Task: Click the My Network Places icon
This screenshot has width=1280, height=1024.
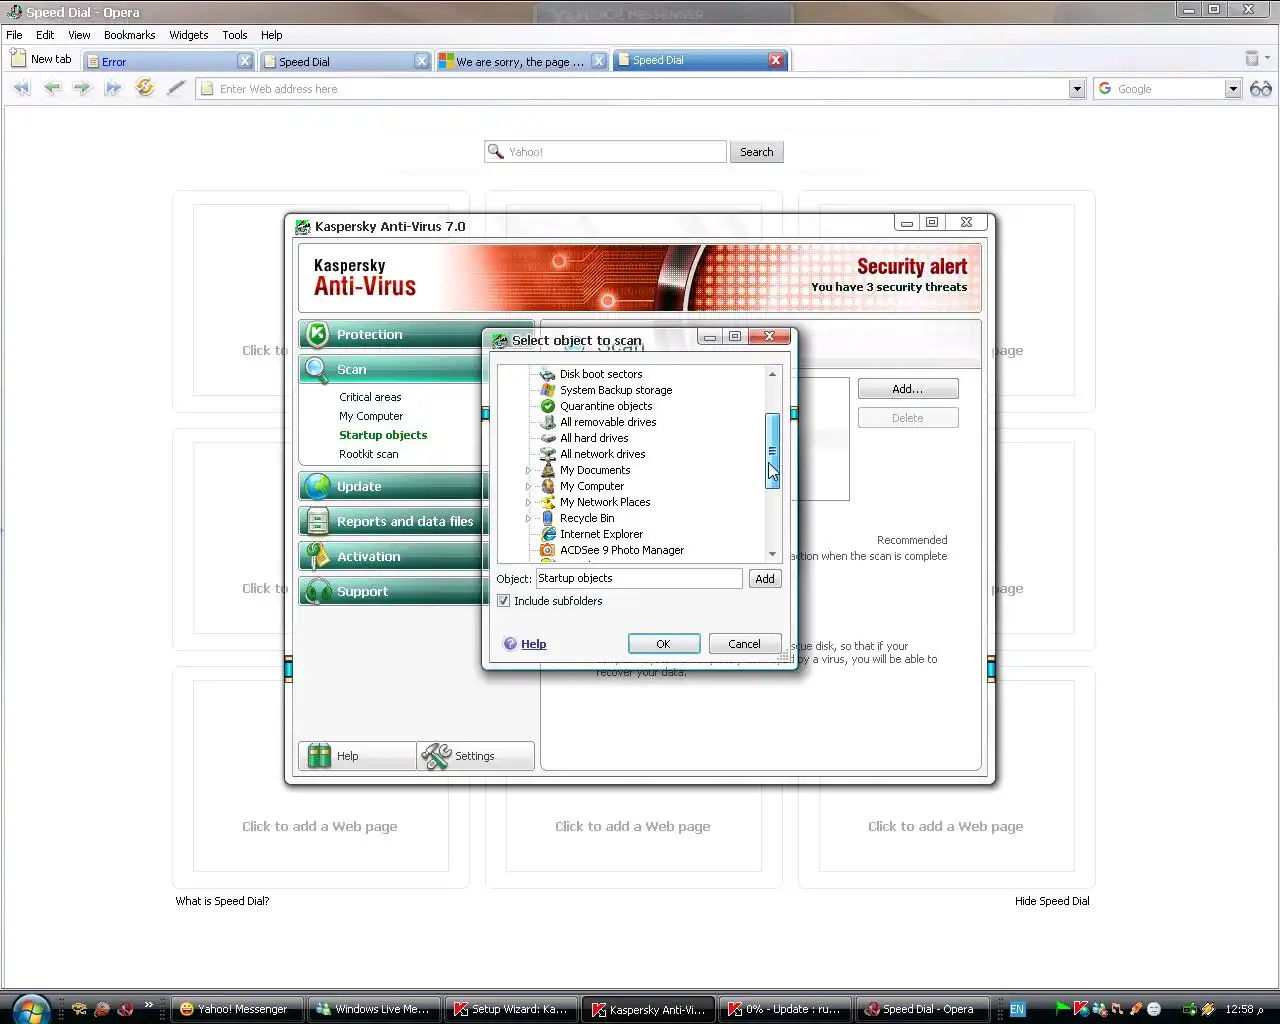Action: 547,502
